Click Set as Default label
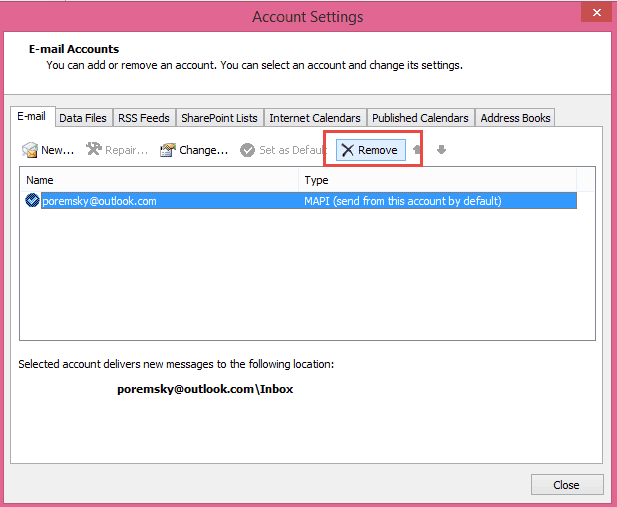 [293, 150]
